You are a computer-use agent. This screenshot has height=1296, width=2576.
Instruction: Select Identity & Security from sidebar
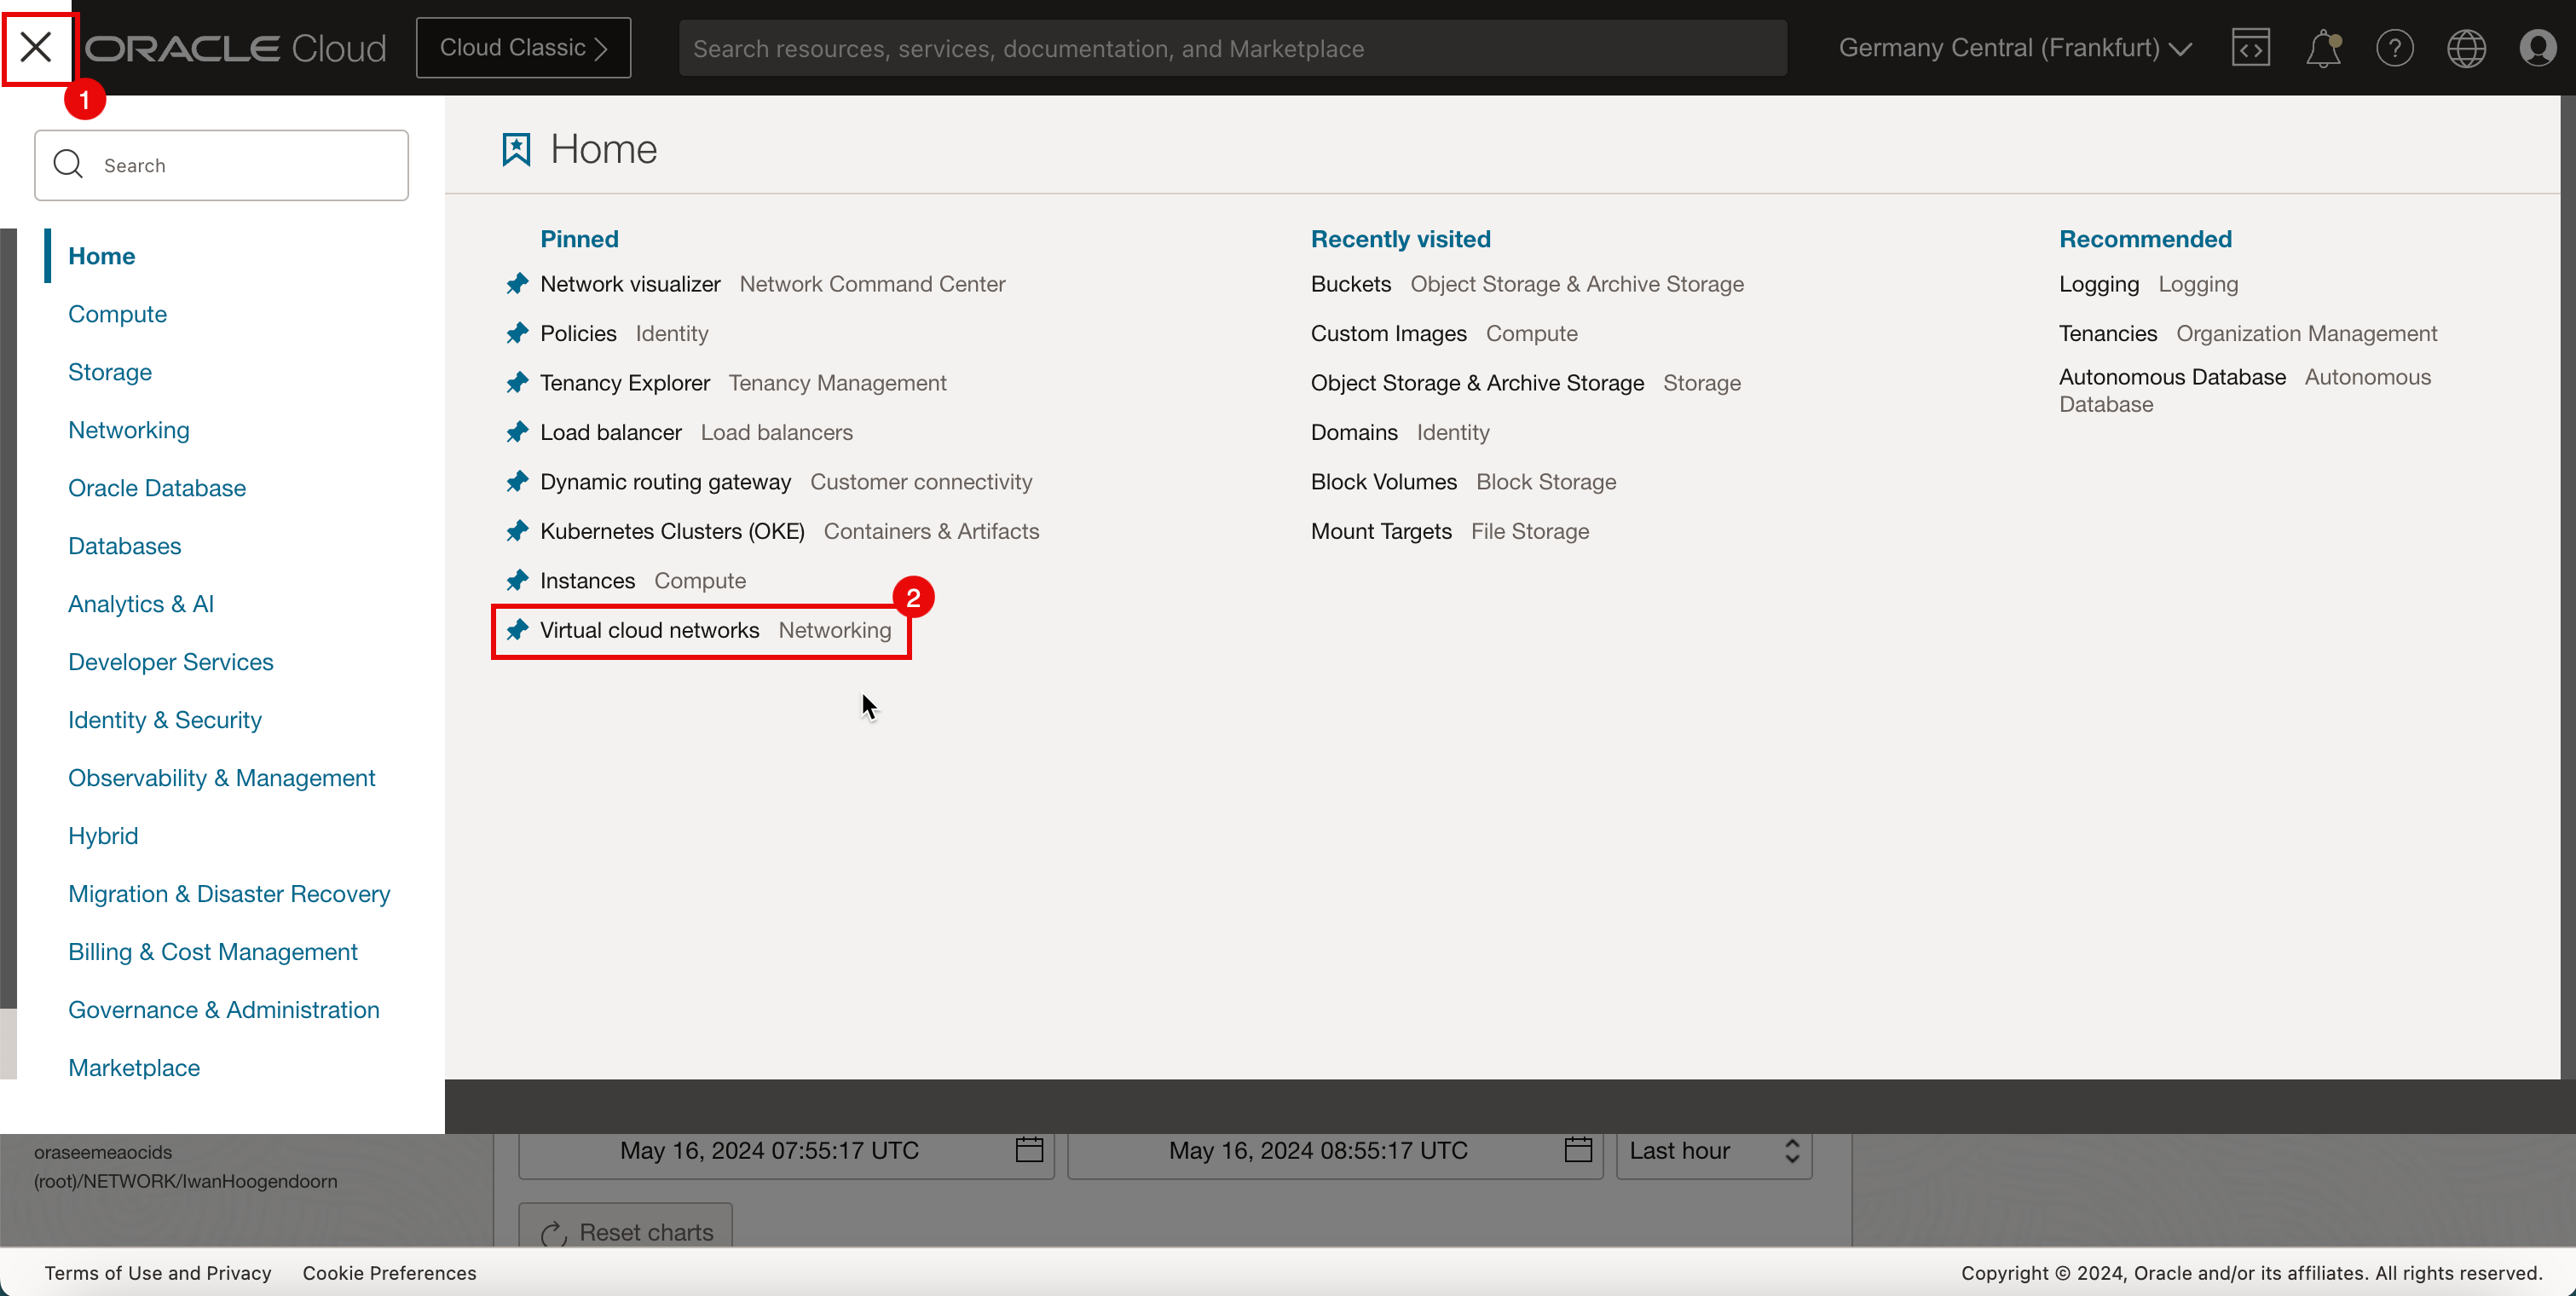coord(165,719)
